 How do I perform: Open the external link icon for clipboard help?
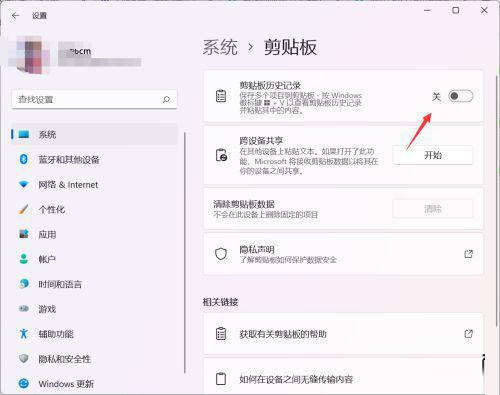(x=468, y=334)
